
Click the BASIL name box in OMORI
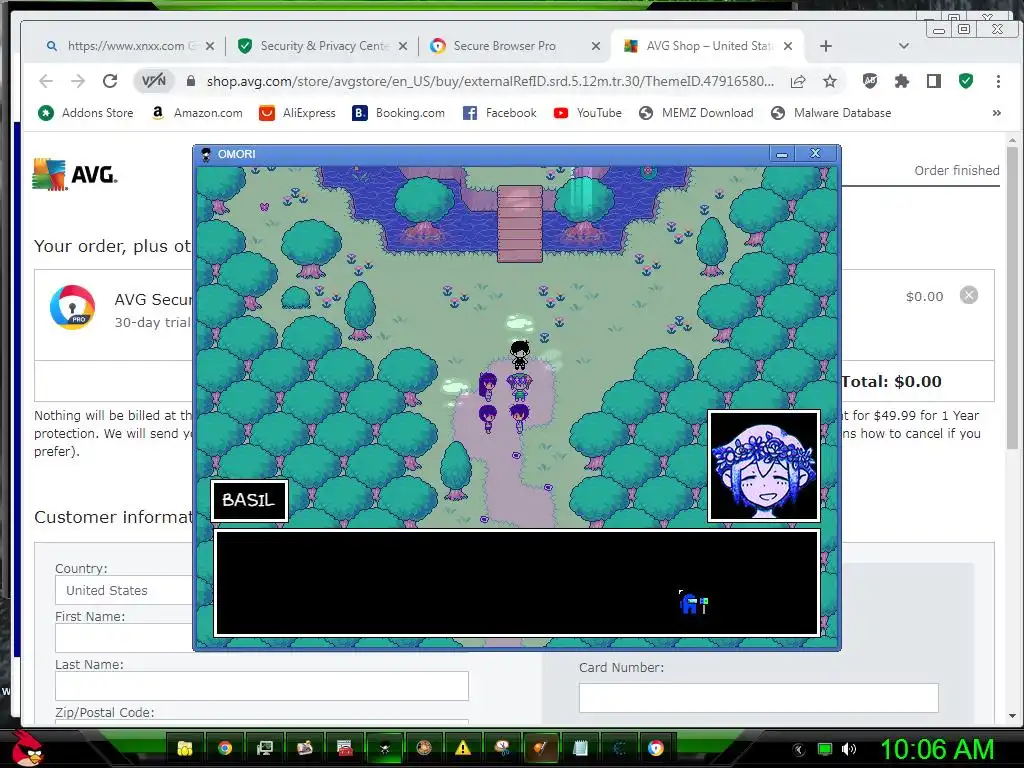pyautogui.click(x=249, y=500)
